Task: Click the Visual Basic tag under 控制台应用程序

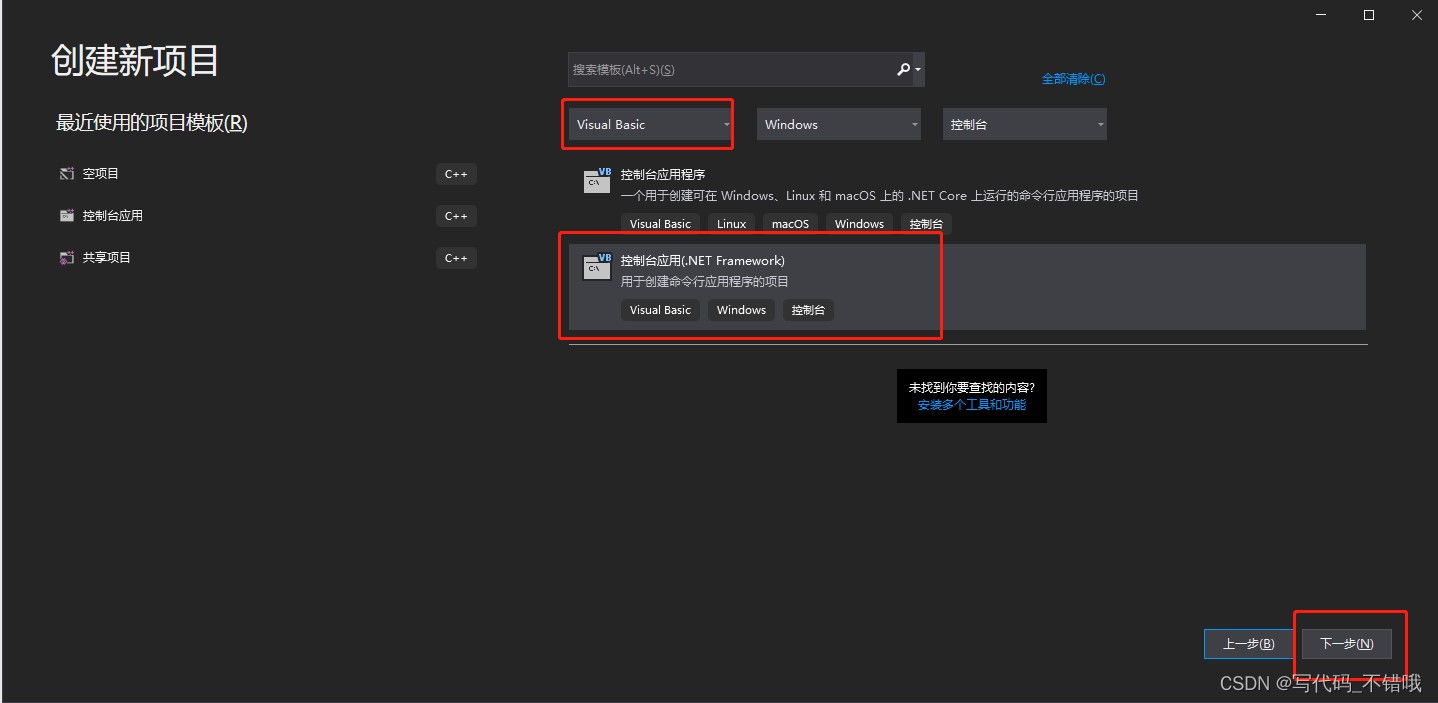Action: (660, 224)
